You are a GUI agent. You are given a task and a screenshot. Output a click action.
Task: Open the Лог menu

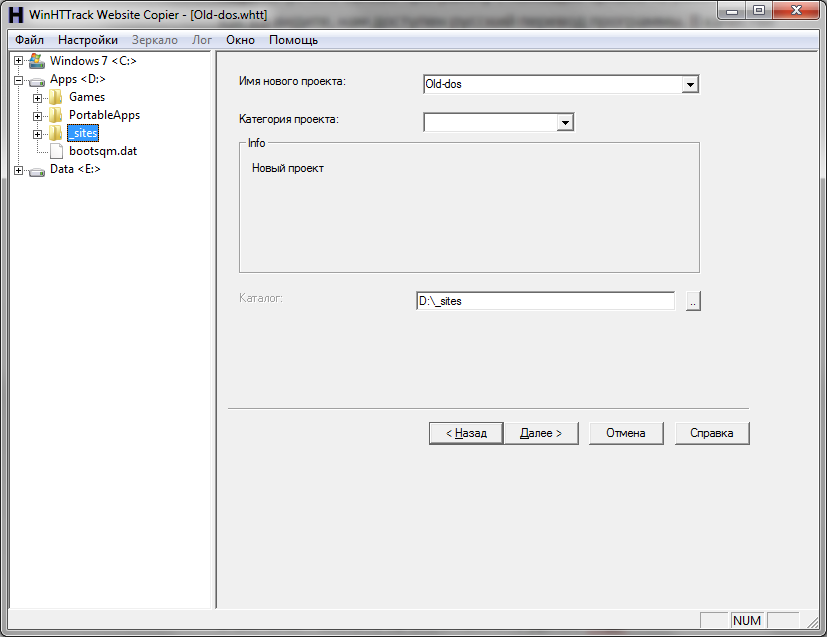201,40
